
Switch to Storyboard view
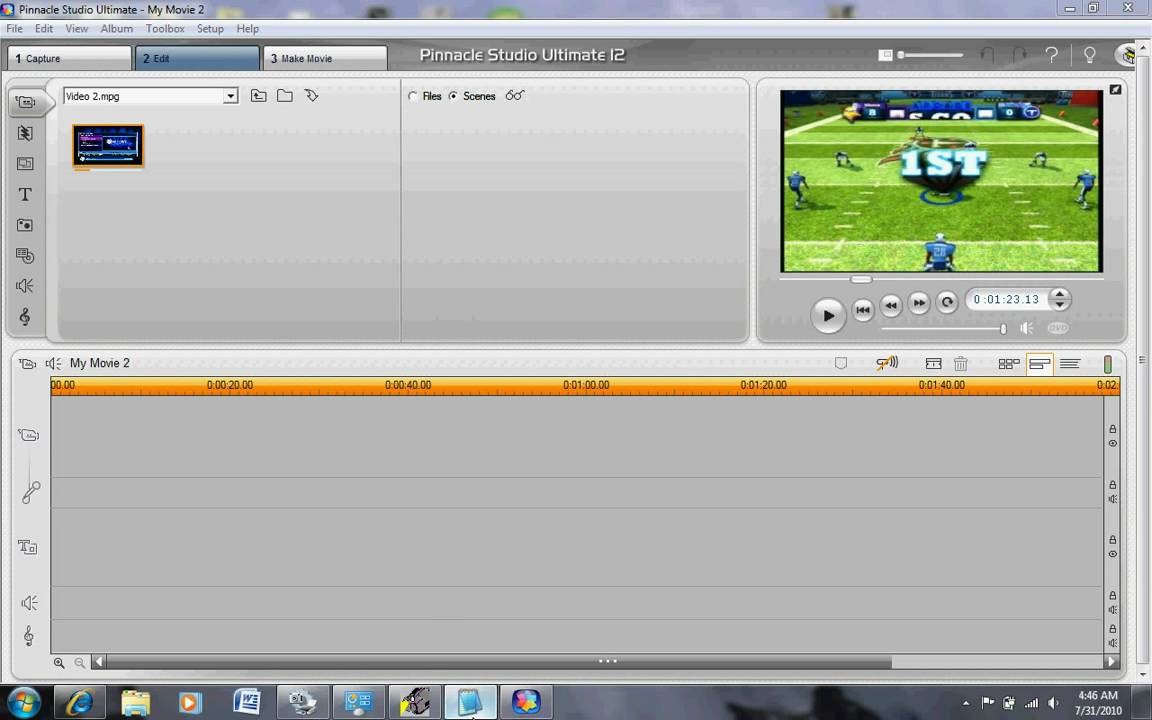1009,363
